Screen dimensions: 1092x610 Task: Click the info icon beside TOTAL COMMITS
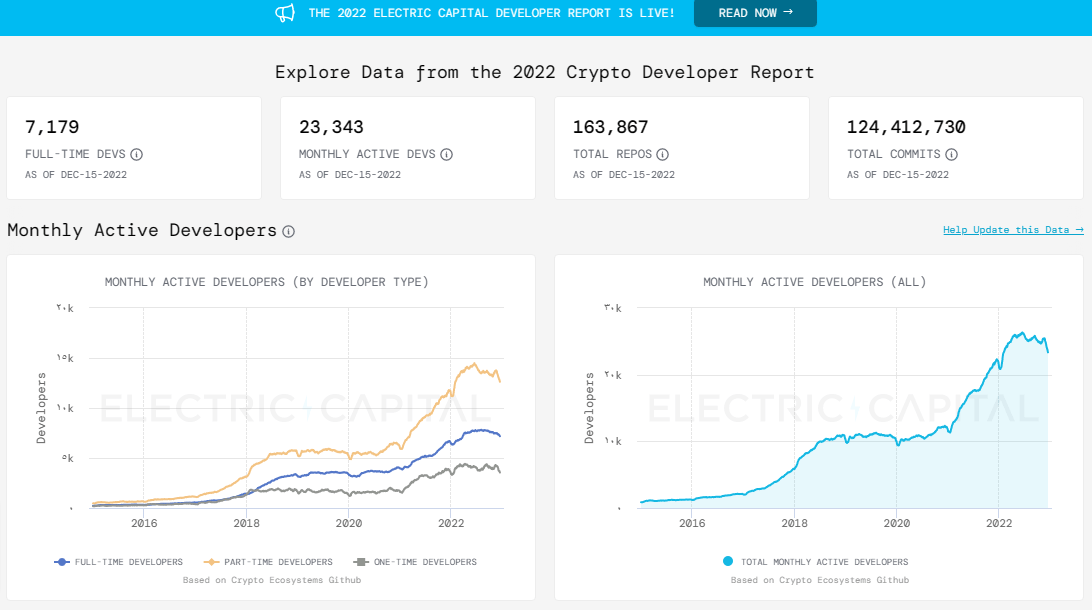951,155
